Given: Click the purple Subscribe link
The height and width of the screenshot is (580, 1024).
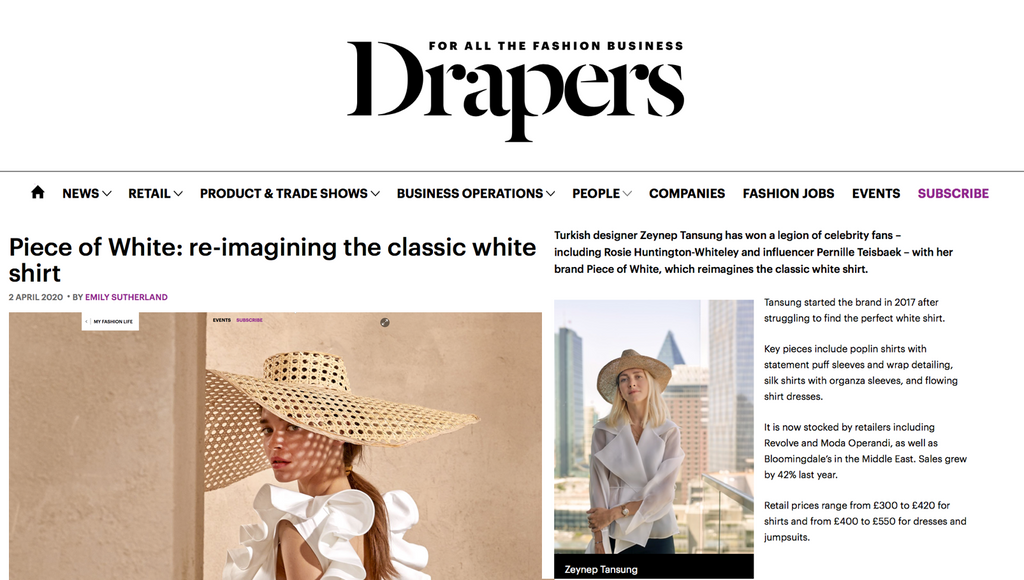Looking at the screenshot, I should pos(953,193).
